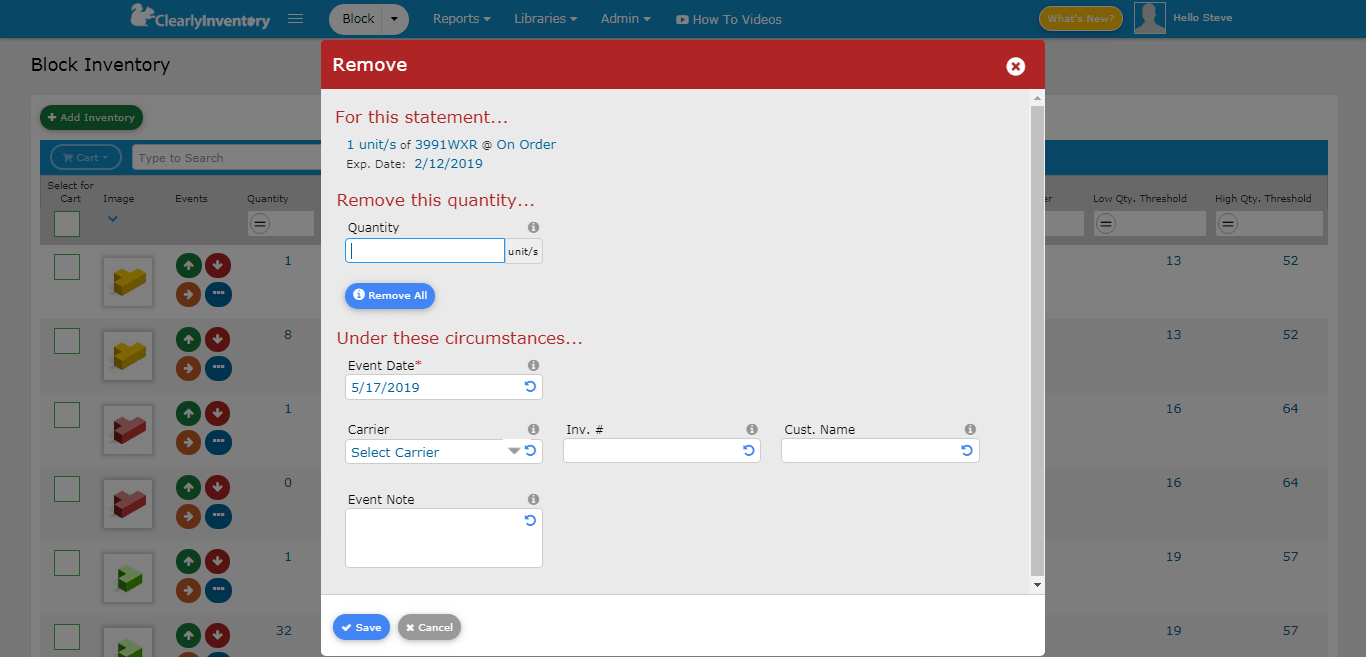Click the Event Date input field
This screenshot has height=657, width=1366.
point(444,387)
